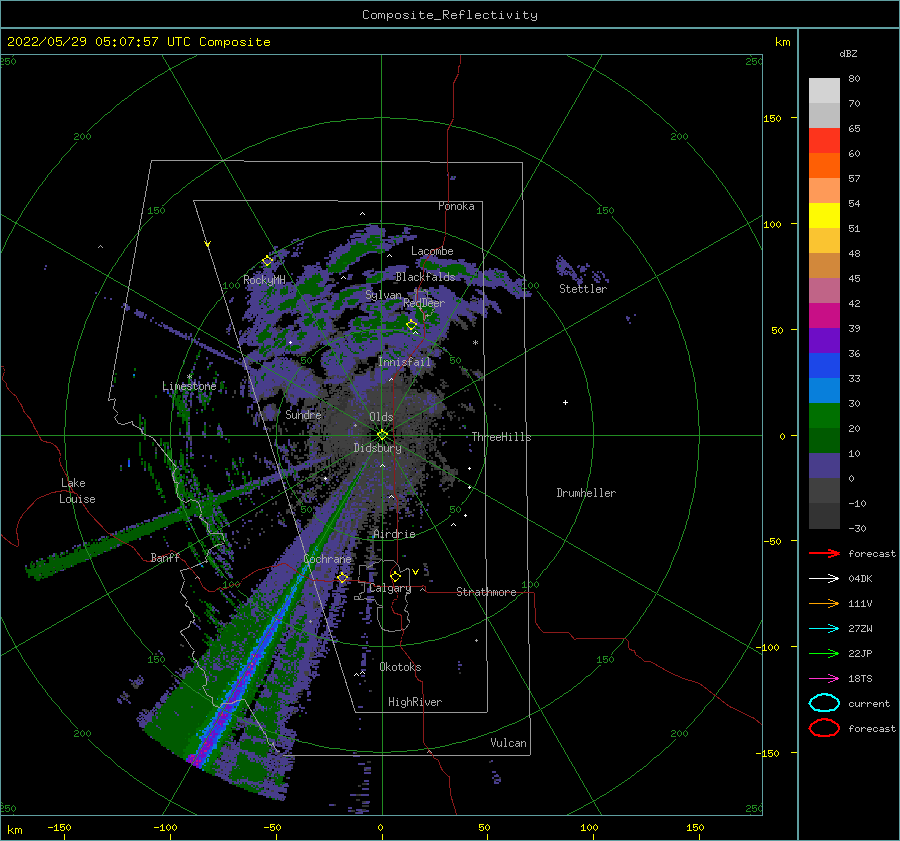Image resolution: width=900 pixels, height=841 pixels.
Task: Click the Lacombe town label
Action: (x=432, y=251)
